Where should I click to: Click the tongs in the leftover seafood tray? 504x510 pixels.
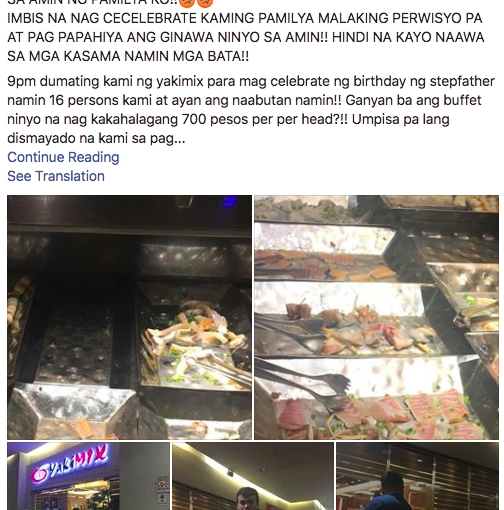(x=218, y=370)
